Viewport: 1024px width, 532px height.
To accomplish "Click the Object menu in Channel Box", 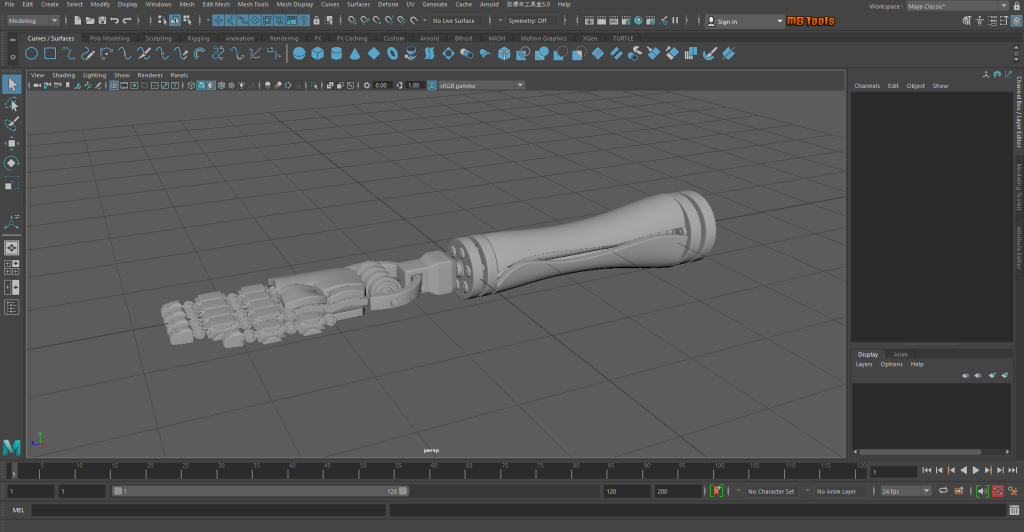I will point(915,86).
